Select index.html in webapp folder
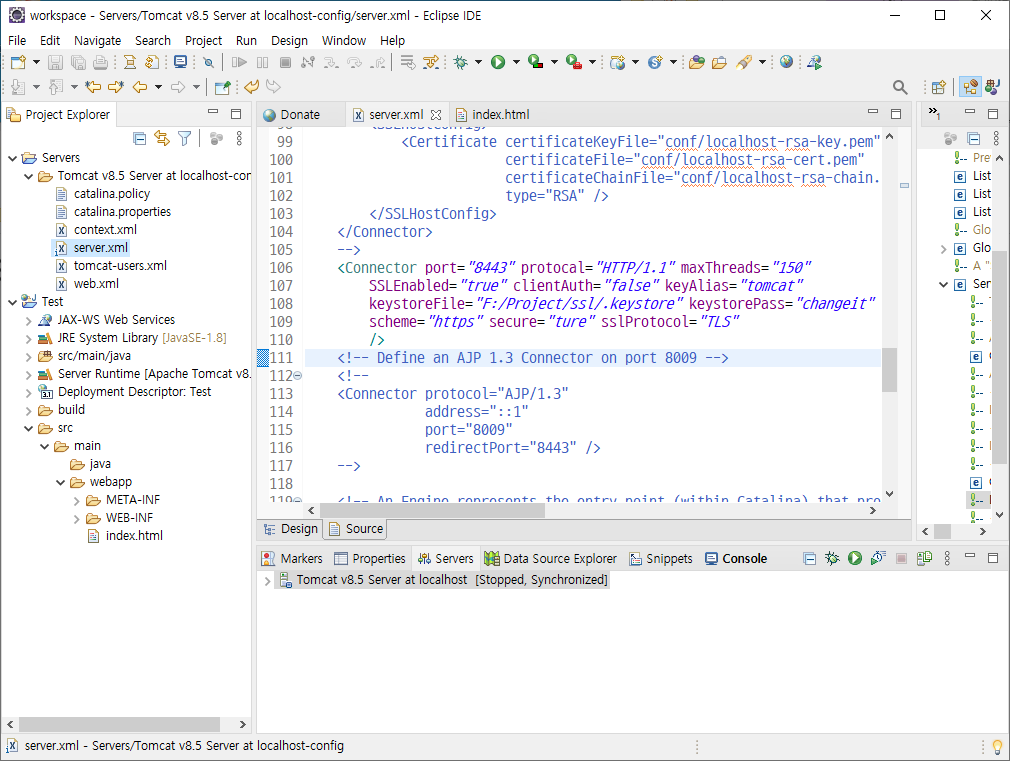 [134, 536]
